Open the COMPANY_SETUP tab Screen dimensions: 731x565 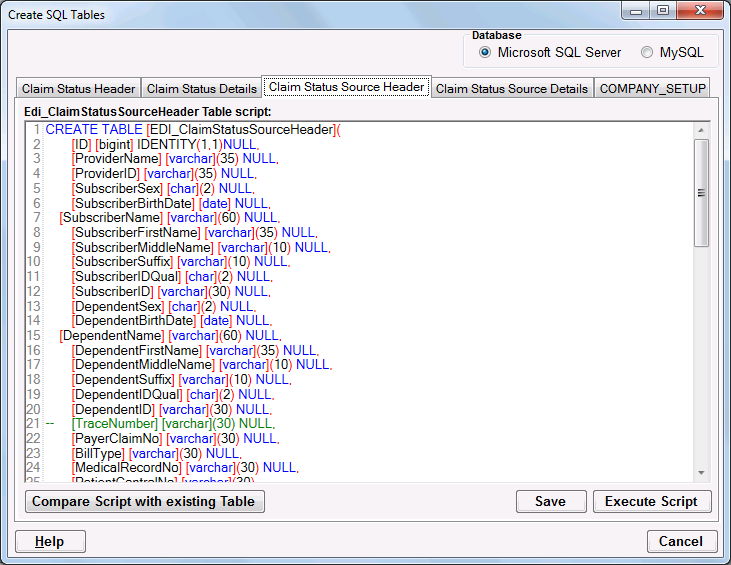(x=652, y=89)
